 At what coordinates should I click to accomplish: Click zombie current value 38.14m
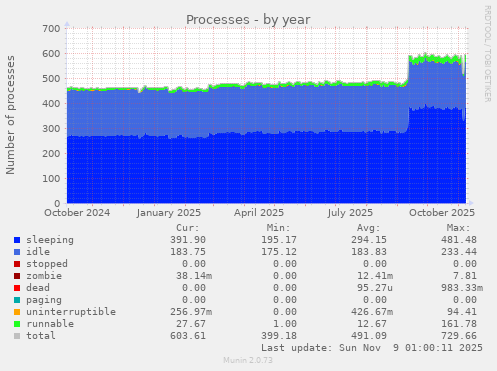click(x=194, y=276)
